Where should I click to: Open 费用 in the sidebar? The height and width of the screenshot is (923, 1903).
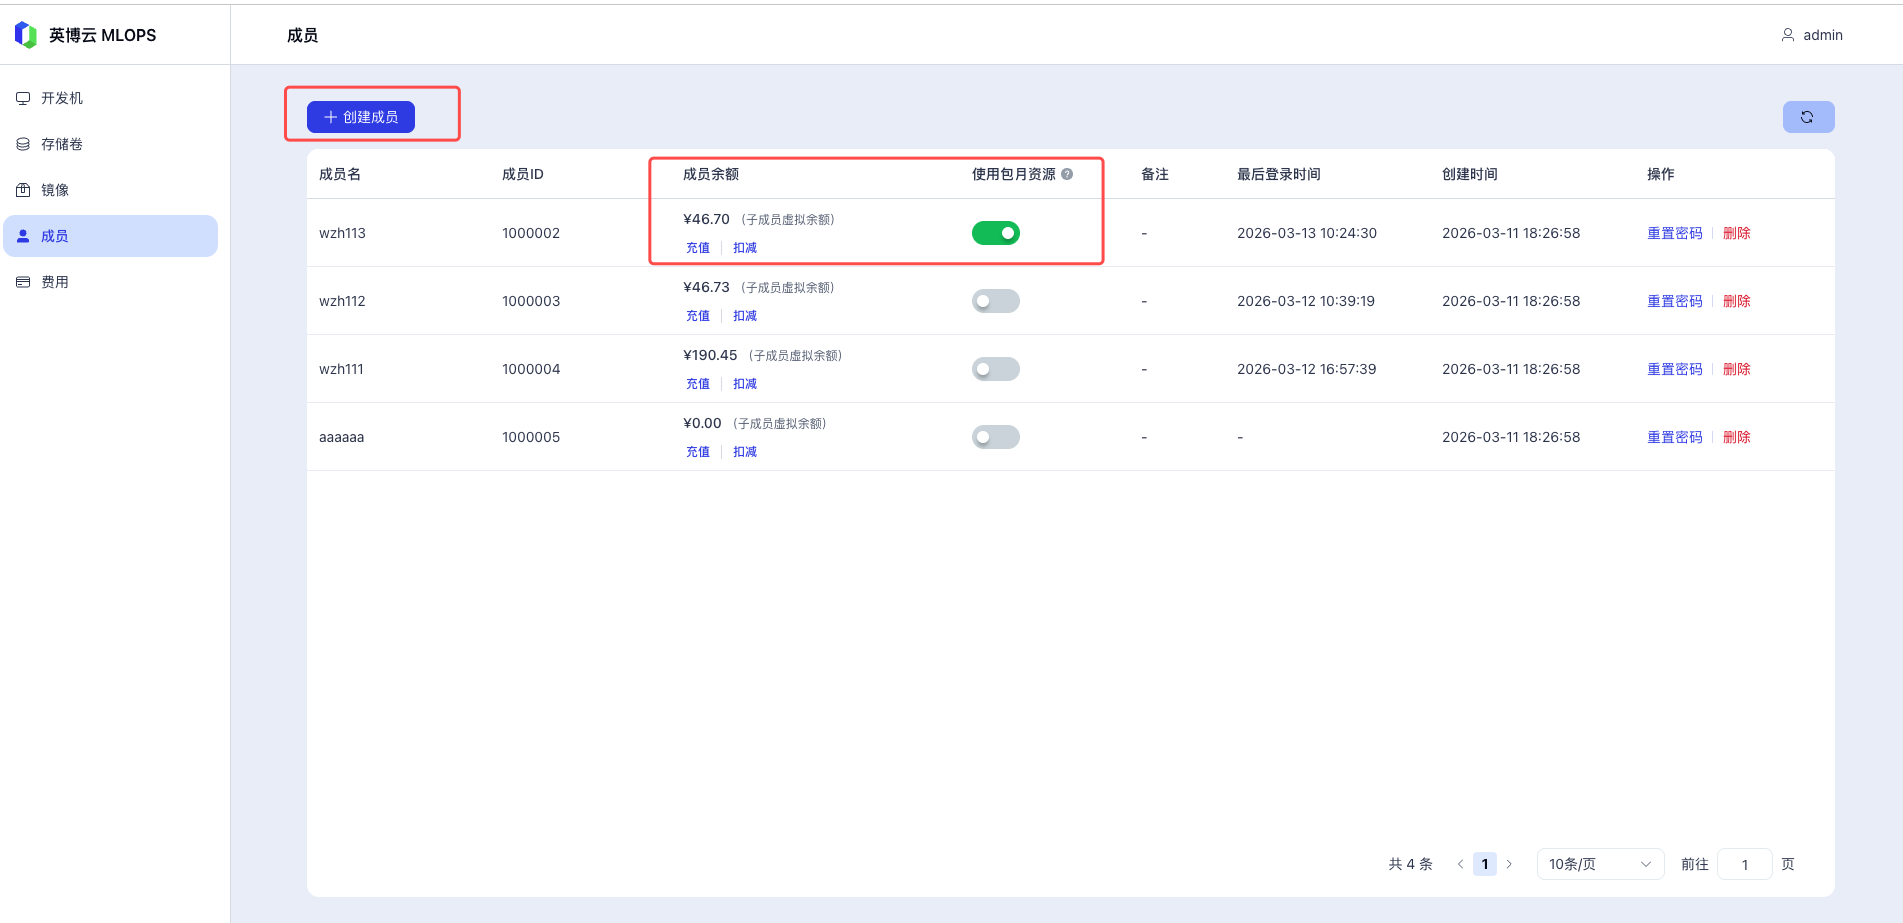click(x=55, y=282)
